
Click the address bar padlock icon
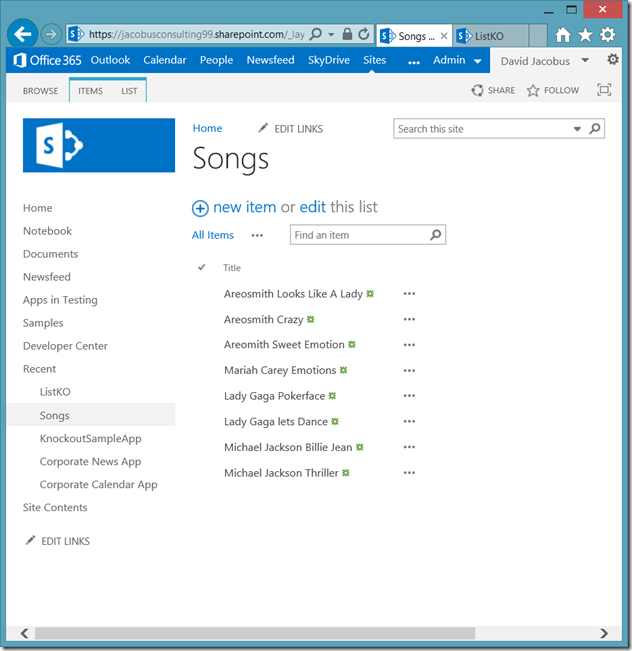[x=347, y=34]
